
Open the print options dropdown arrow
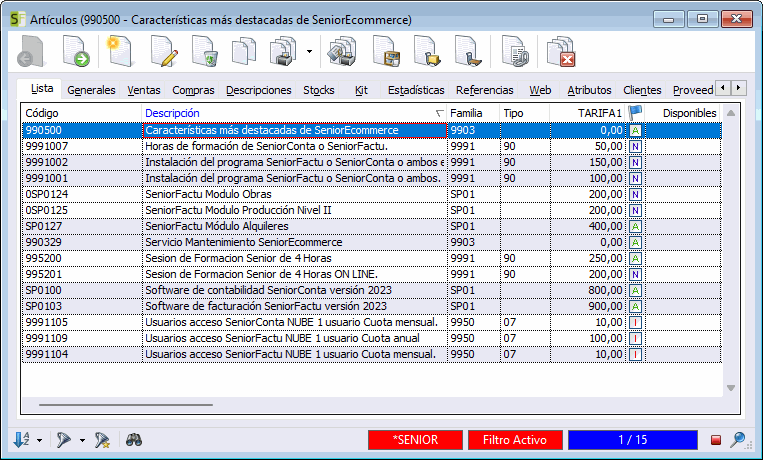(x=309, y=51)
